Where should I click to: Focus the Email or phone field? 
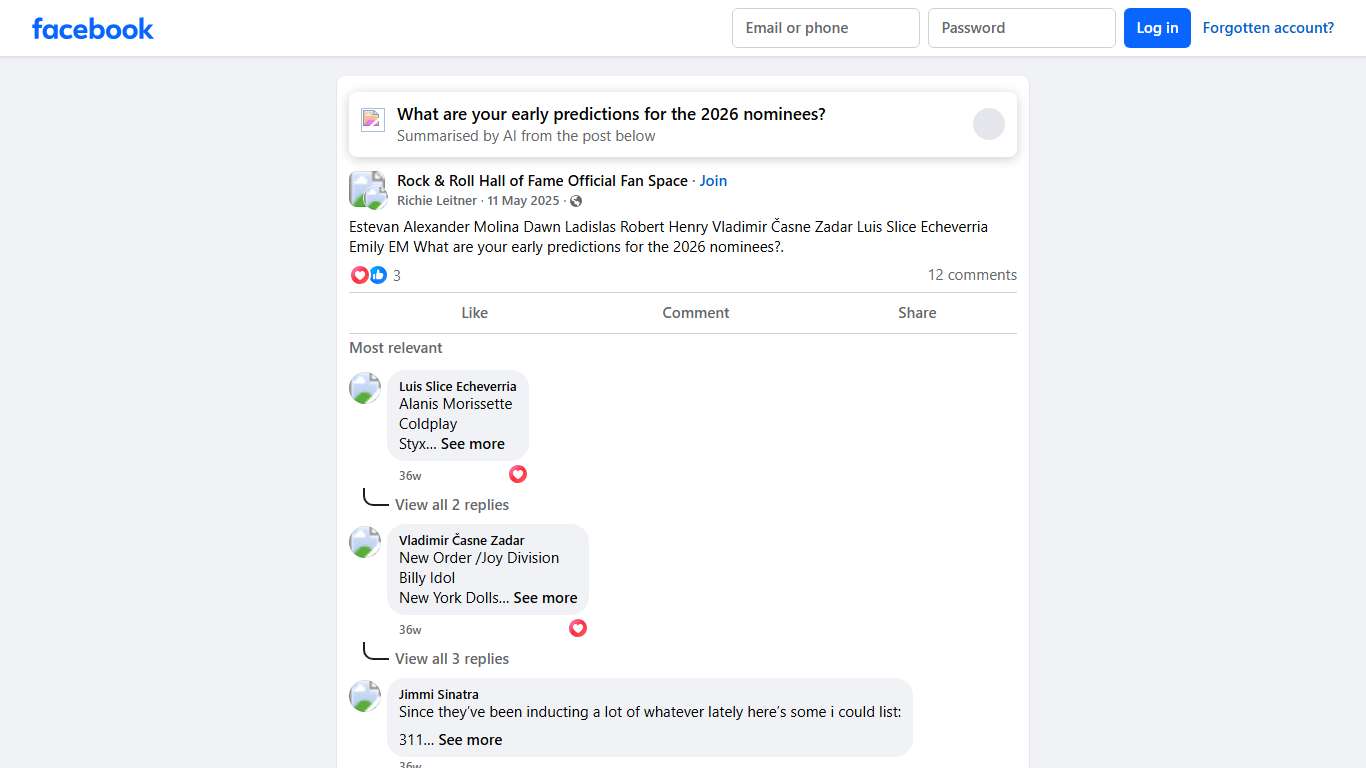(x=825, y=28)
